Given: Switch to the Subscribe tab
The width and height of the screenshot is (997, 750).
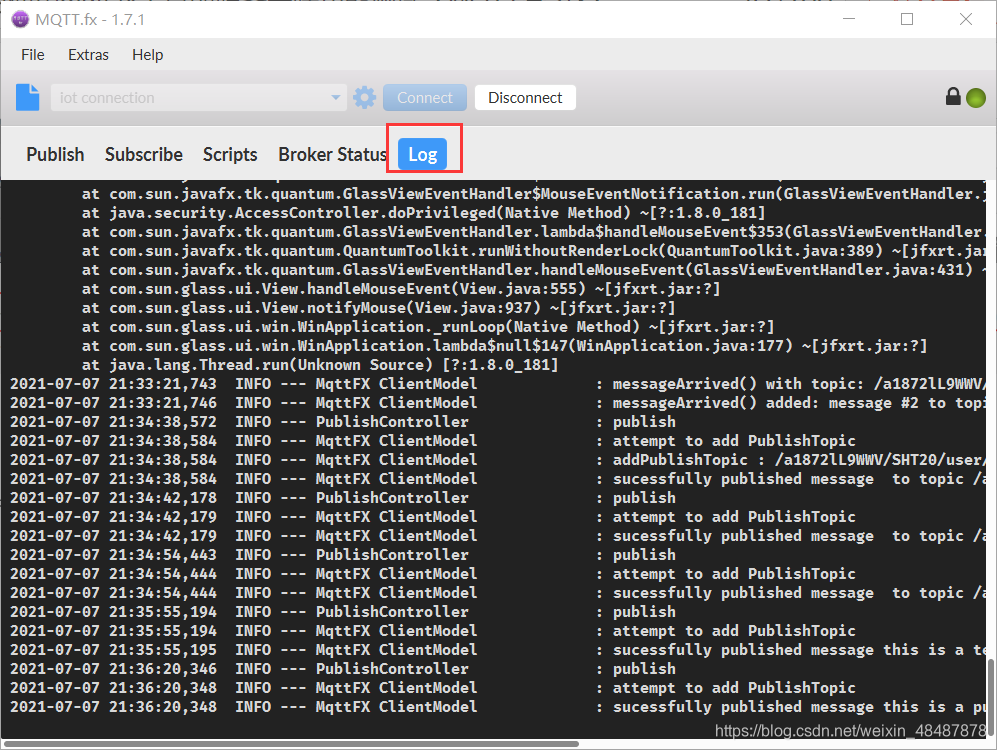Looking at the screenshot, I should 144,154.
